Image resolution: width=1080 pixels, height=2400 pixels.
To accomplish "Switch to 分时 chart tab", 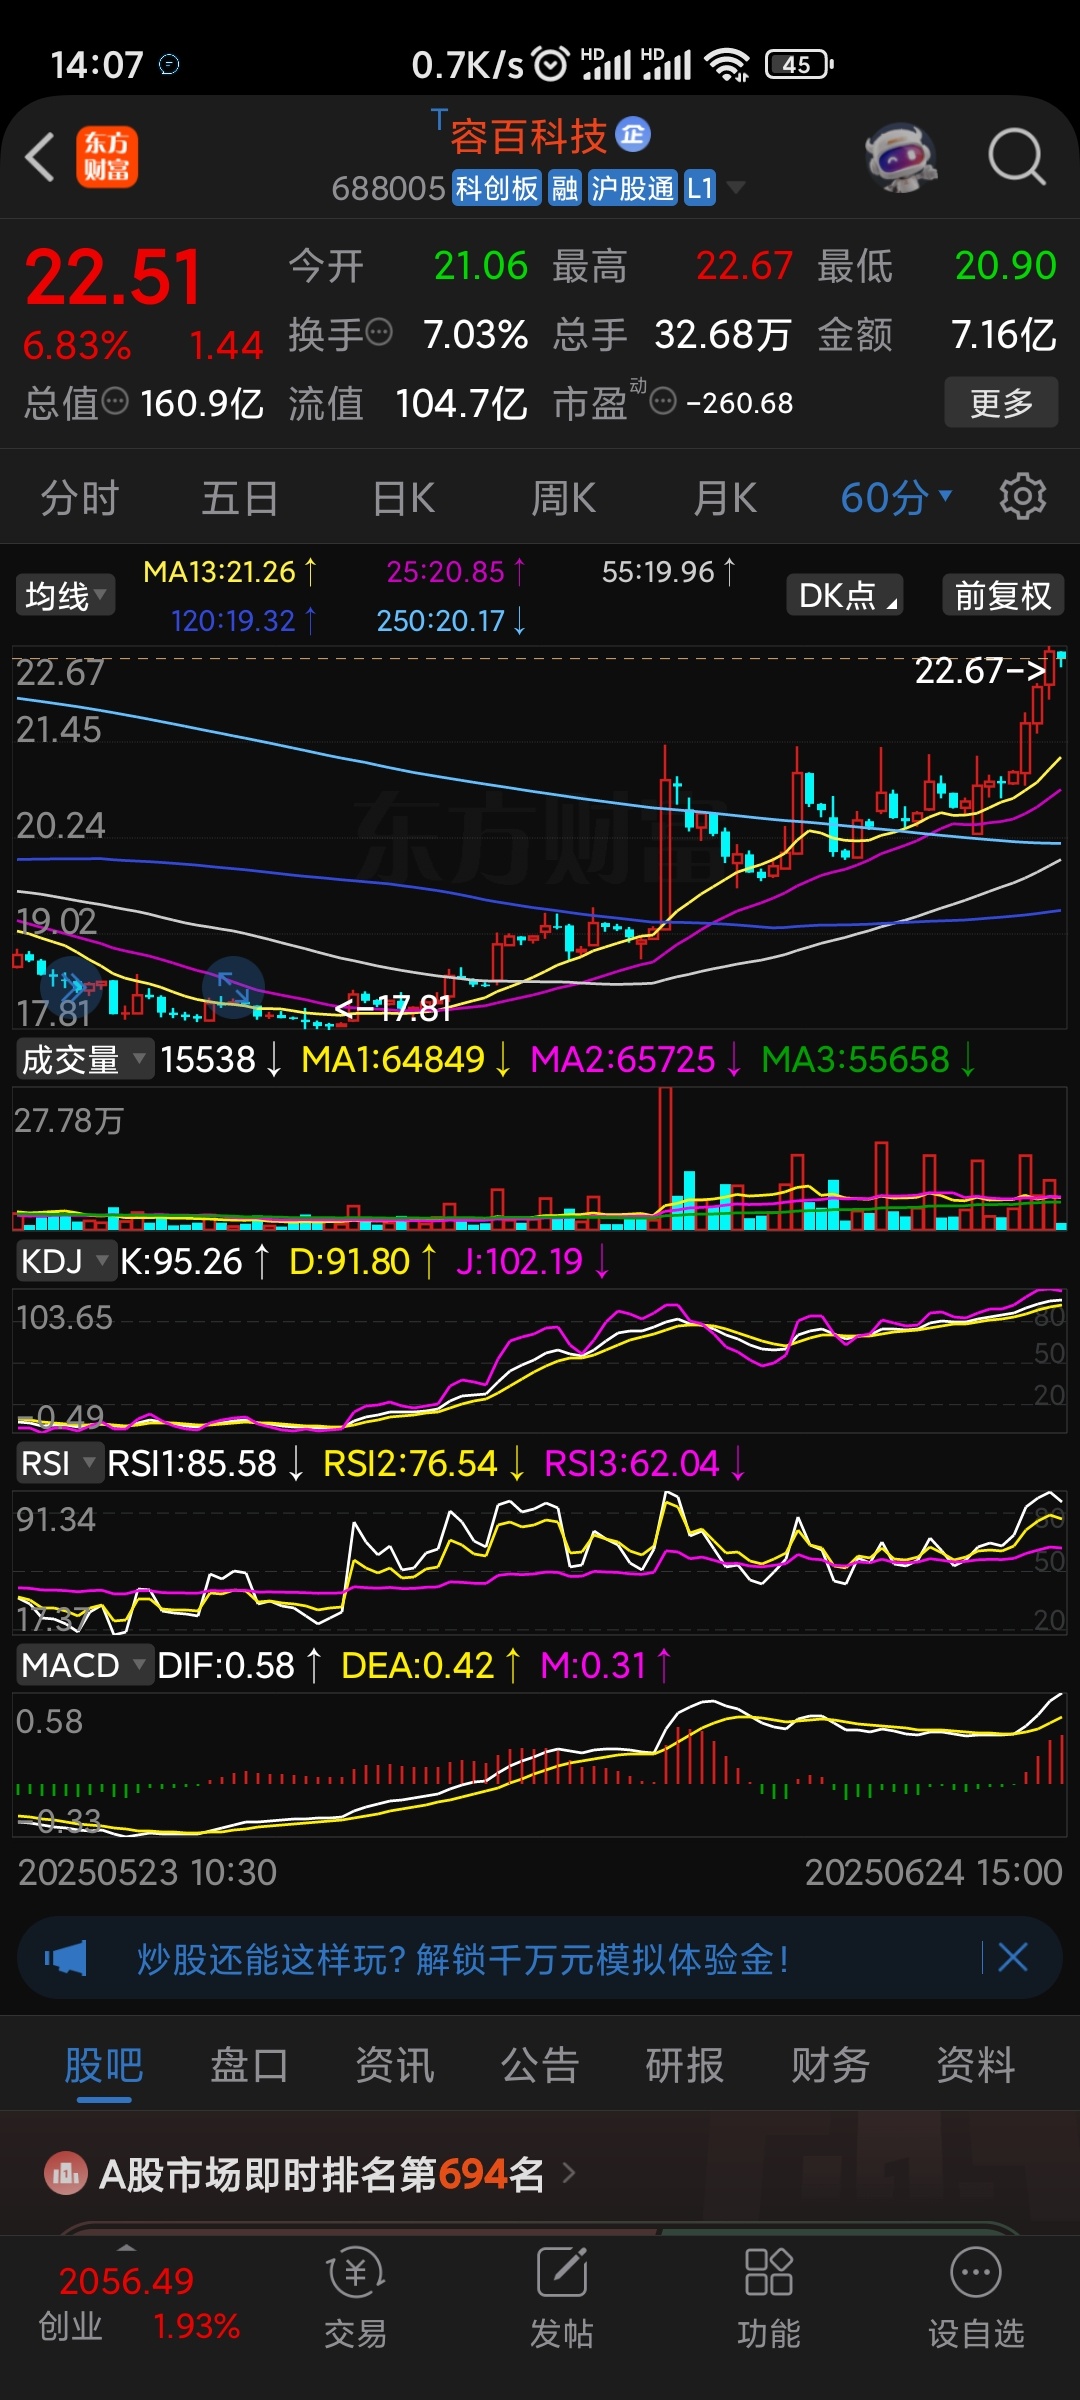I will click(80, 497).
